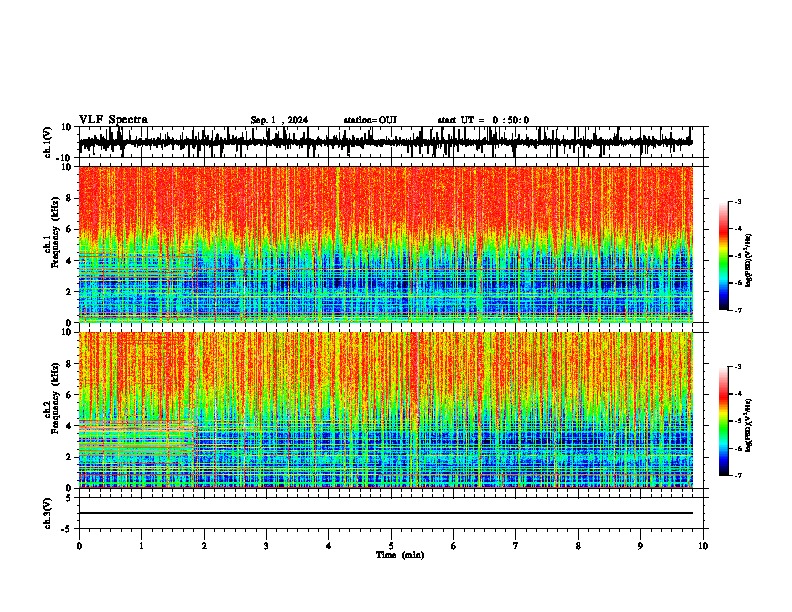Click the "-3" label on ch.1 color bar
Viewport: 792px width, 612px height.
click(x=737, y=201)
